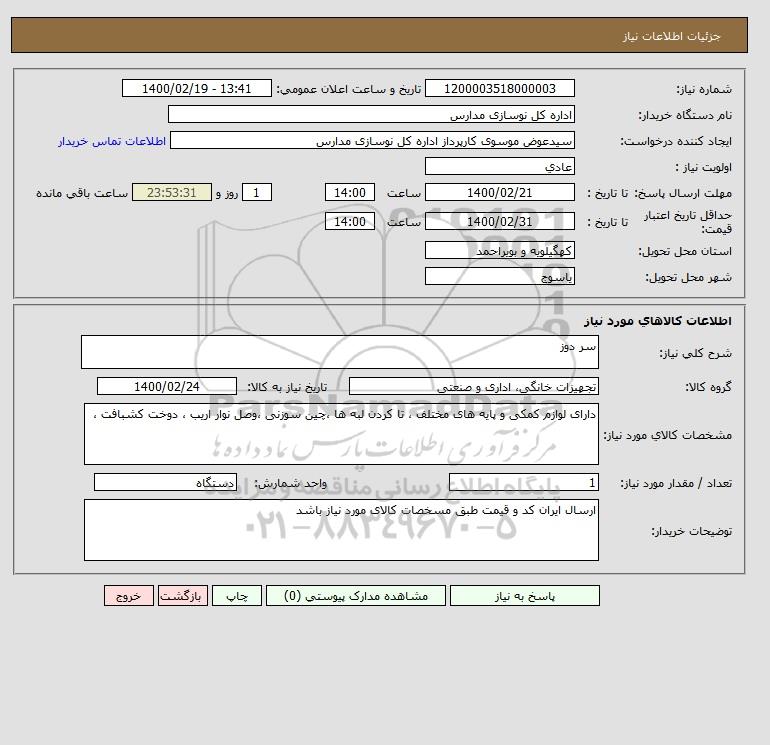Click header title جزئیات اطلاعات نیاز

pyautogui.click(x=671, y=36)
